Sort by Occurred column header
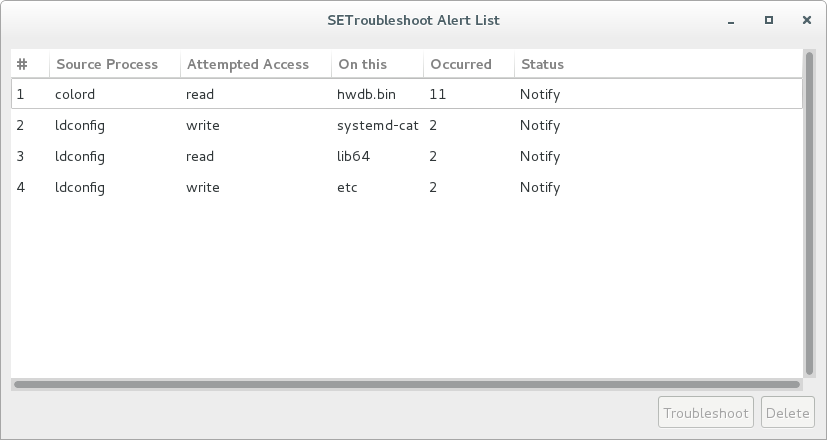The image size is (827, 440). tap(469, 64)
